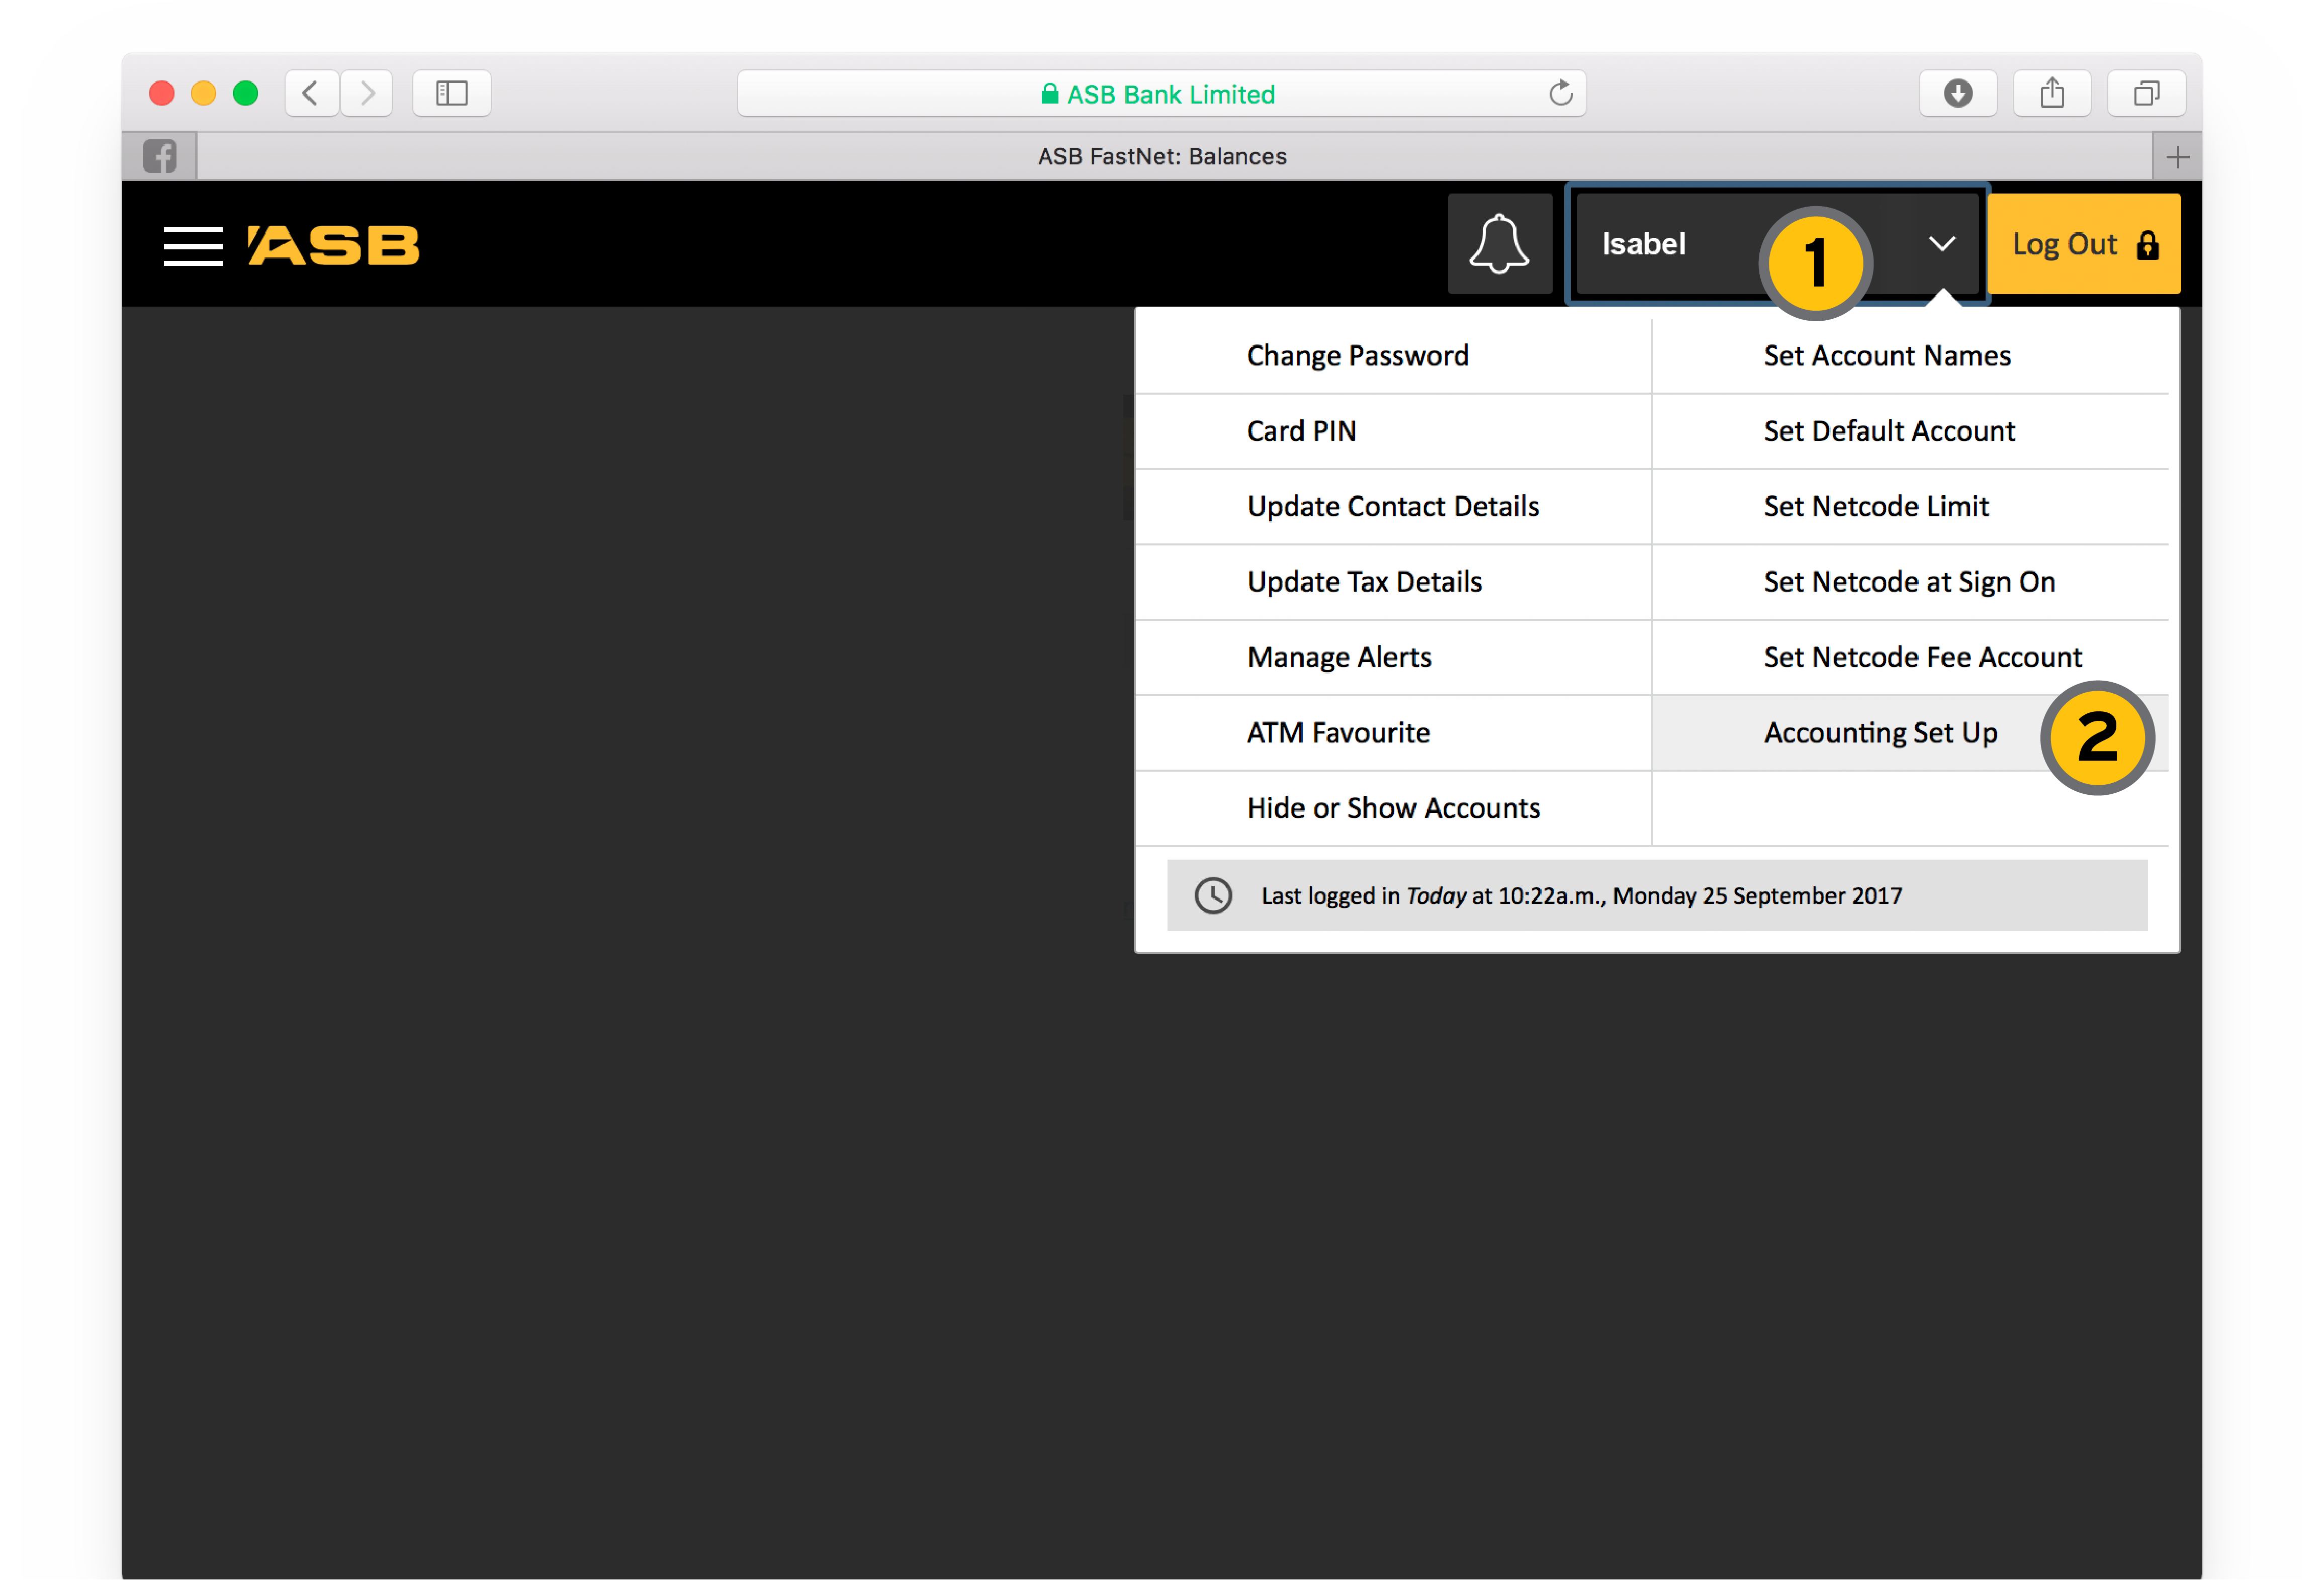Click the notifications bell icon

[1498, 244]
